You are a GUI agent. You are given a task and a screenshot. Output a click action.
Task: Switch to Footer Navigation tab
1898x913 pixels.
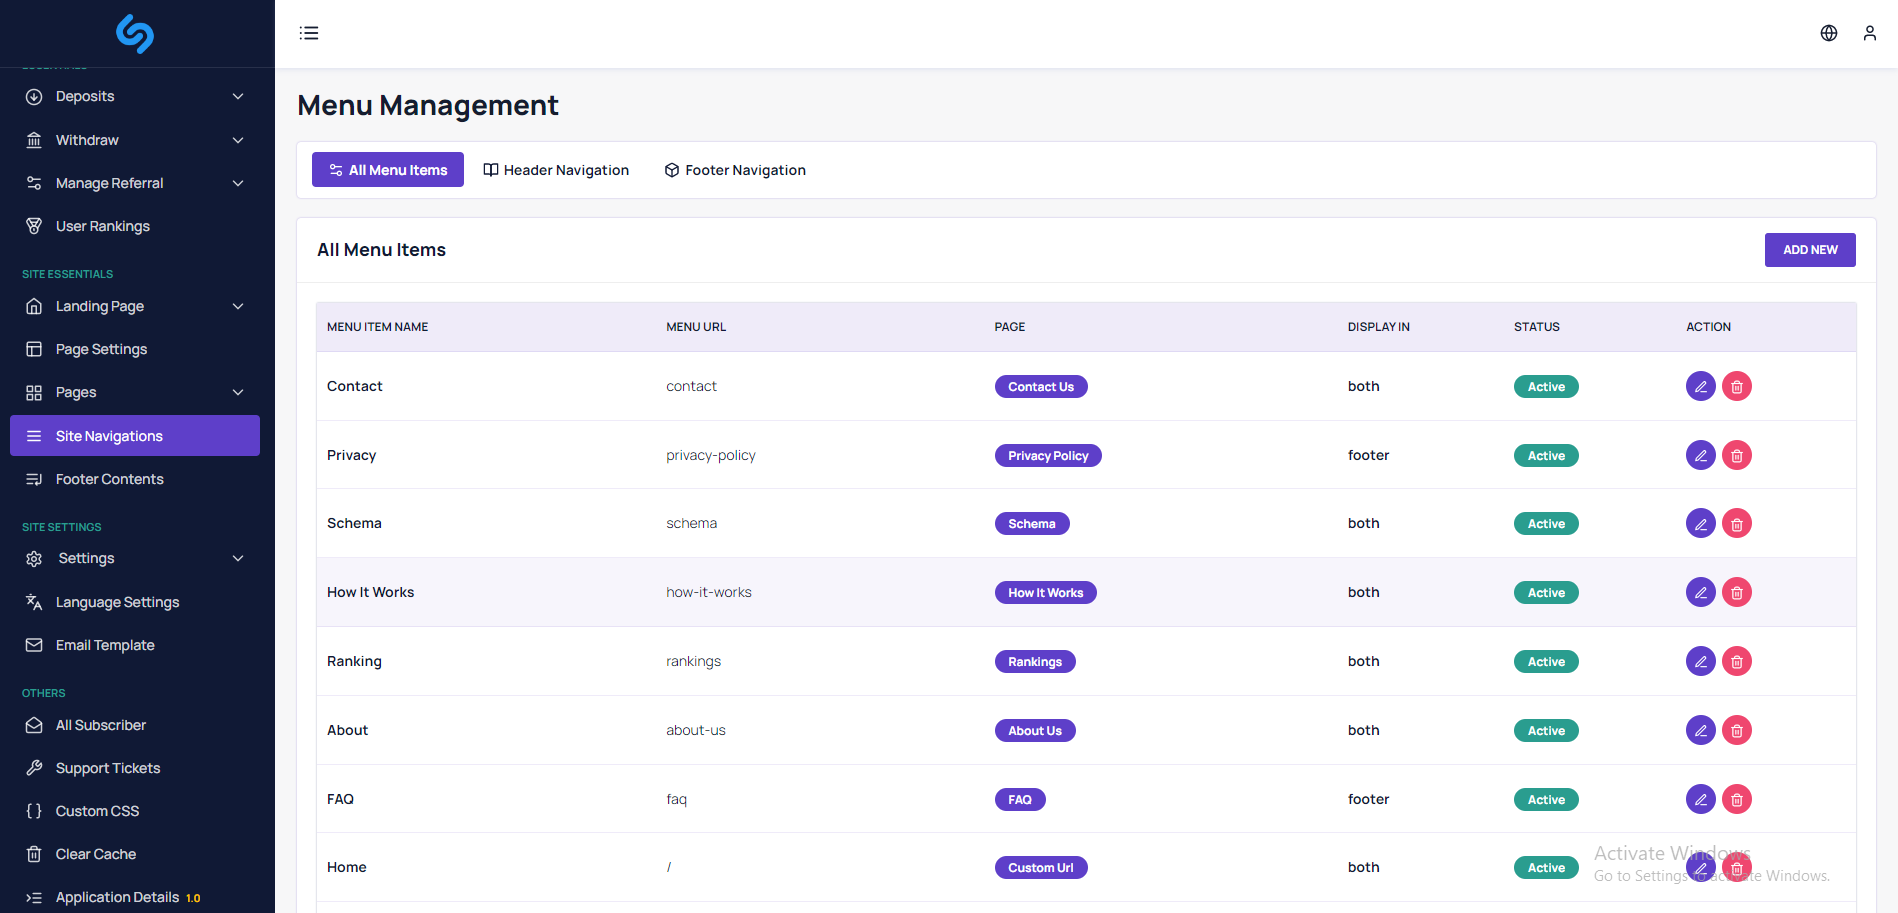(735, 170)
